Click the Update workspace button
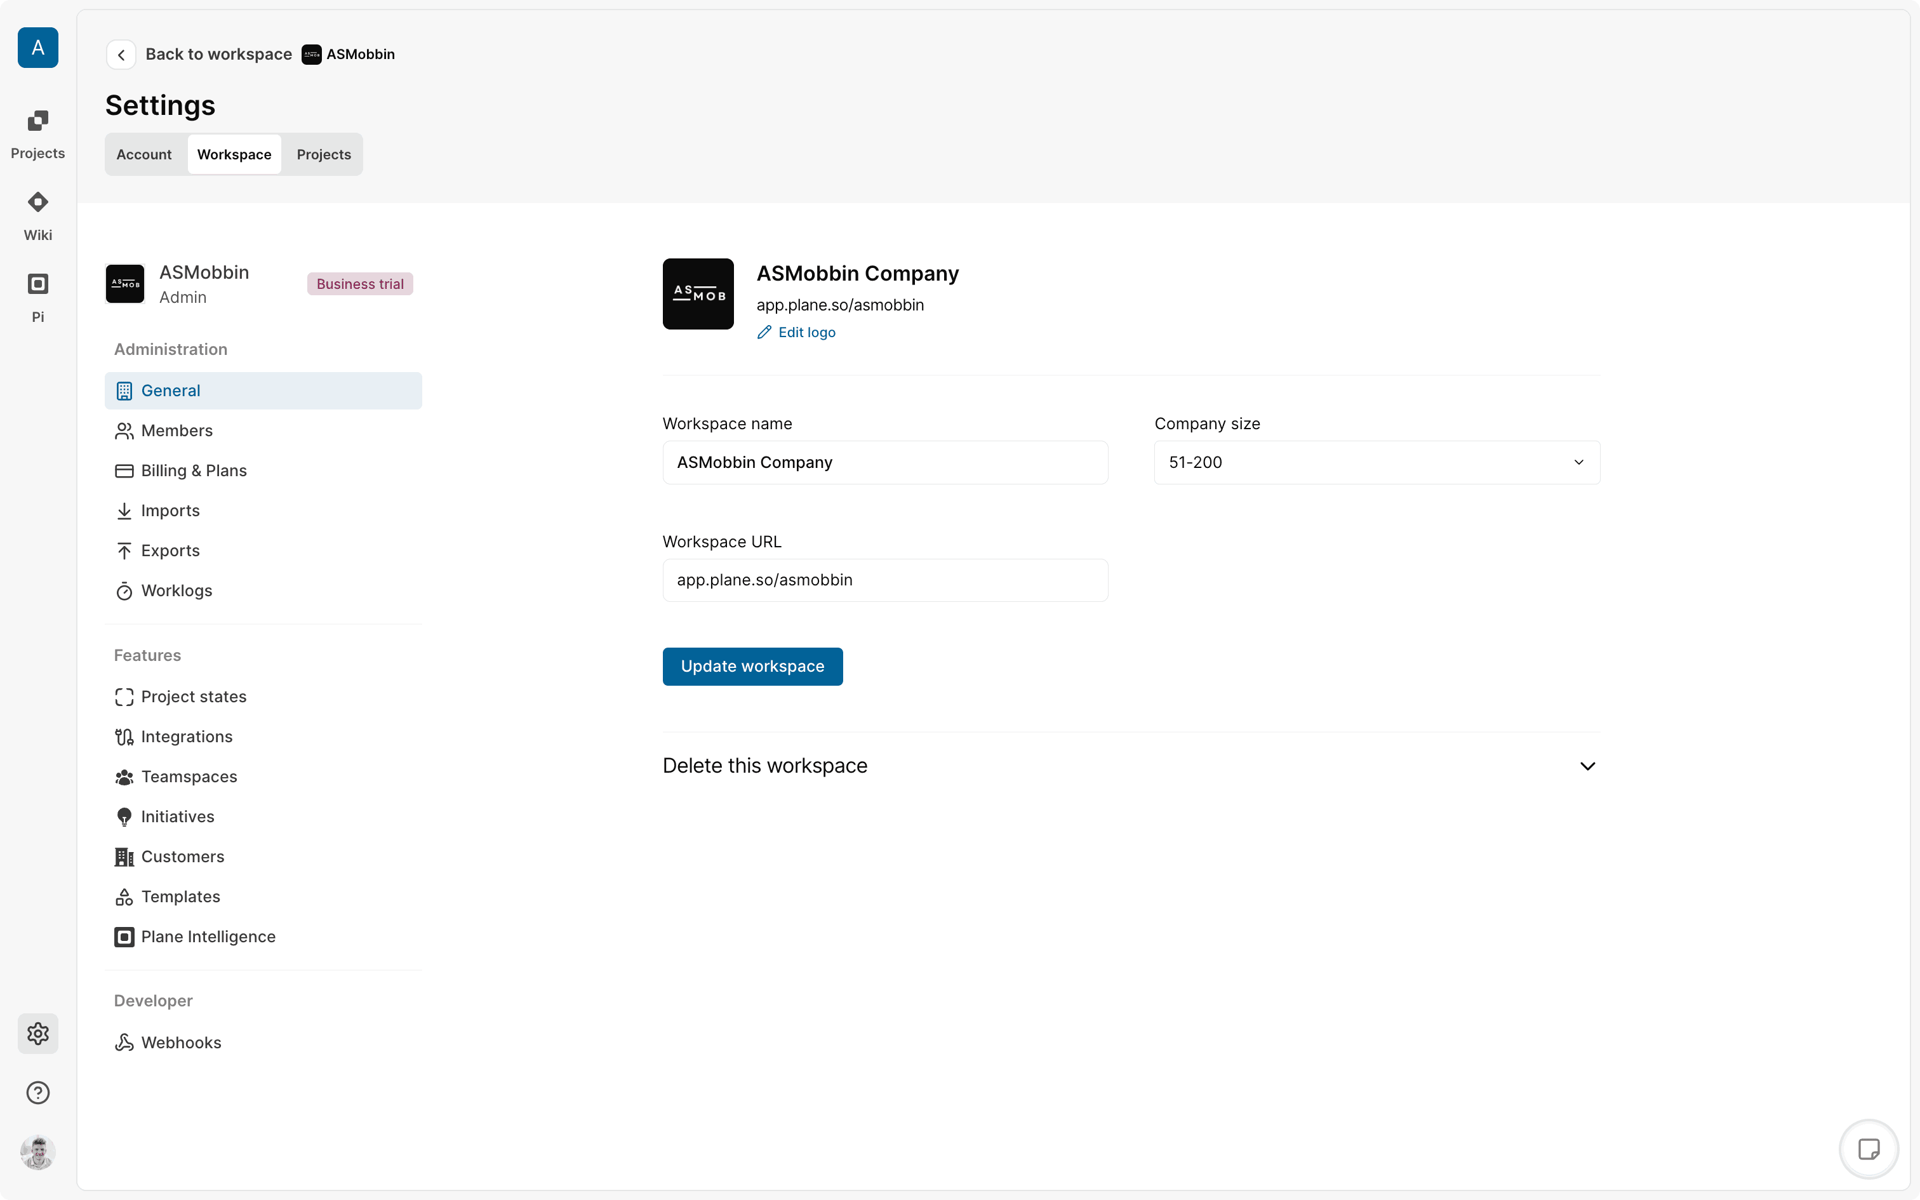This screenshot has width=1920, height=1200. pyautogui.click(x=752, y=667)
